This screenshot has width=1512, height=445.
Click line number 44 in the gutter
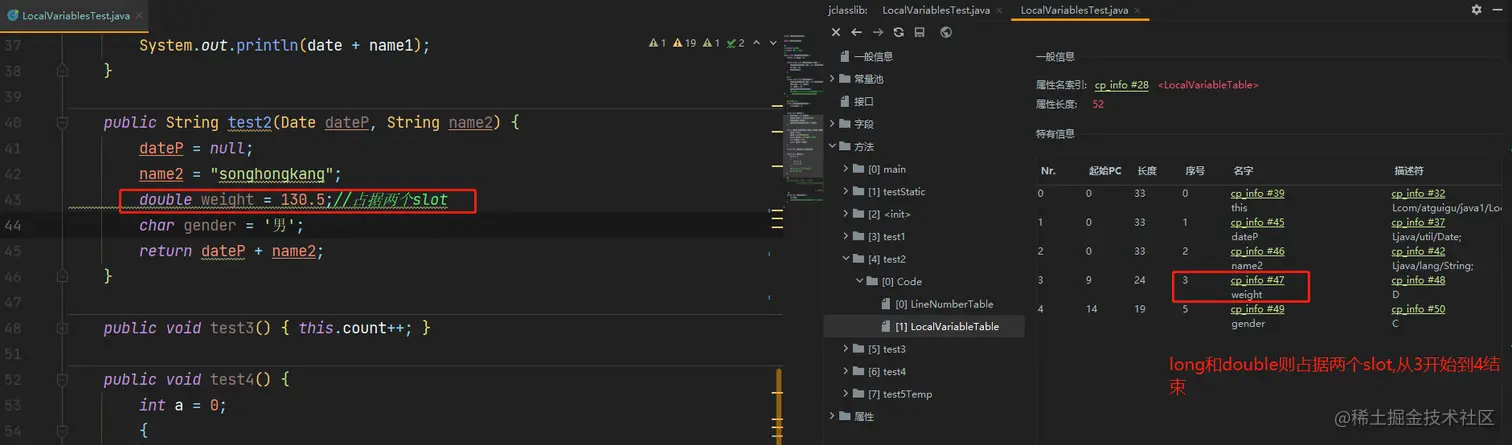(12, 225)
